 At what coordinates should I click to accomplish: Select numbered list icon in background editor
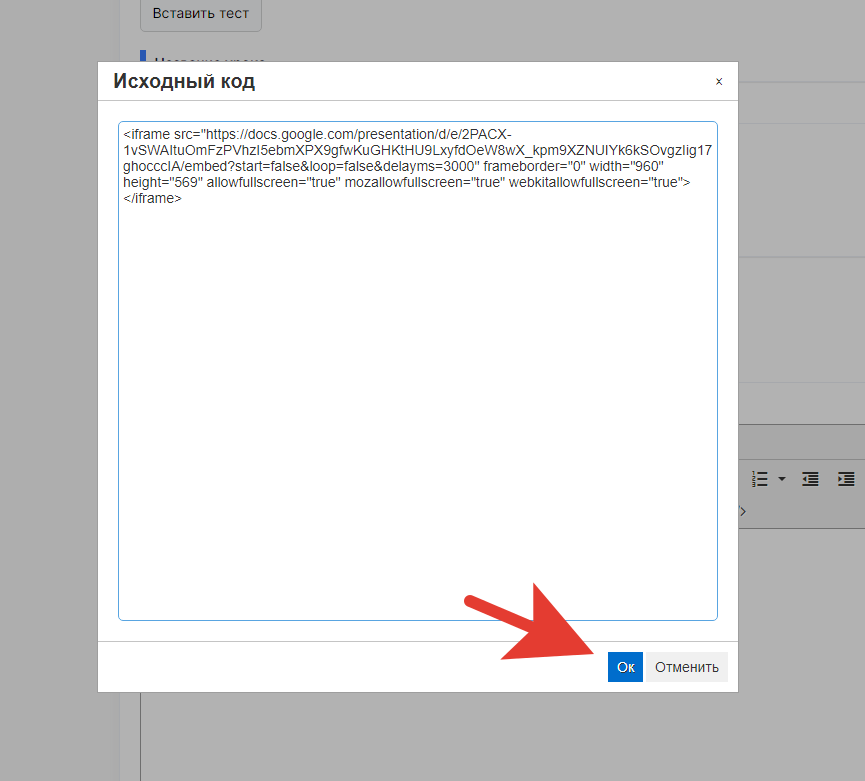tap(760, 479)
